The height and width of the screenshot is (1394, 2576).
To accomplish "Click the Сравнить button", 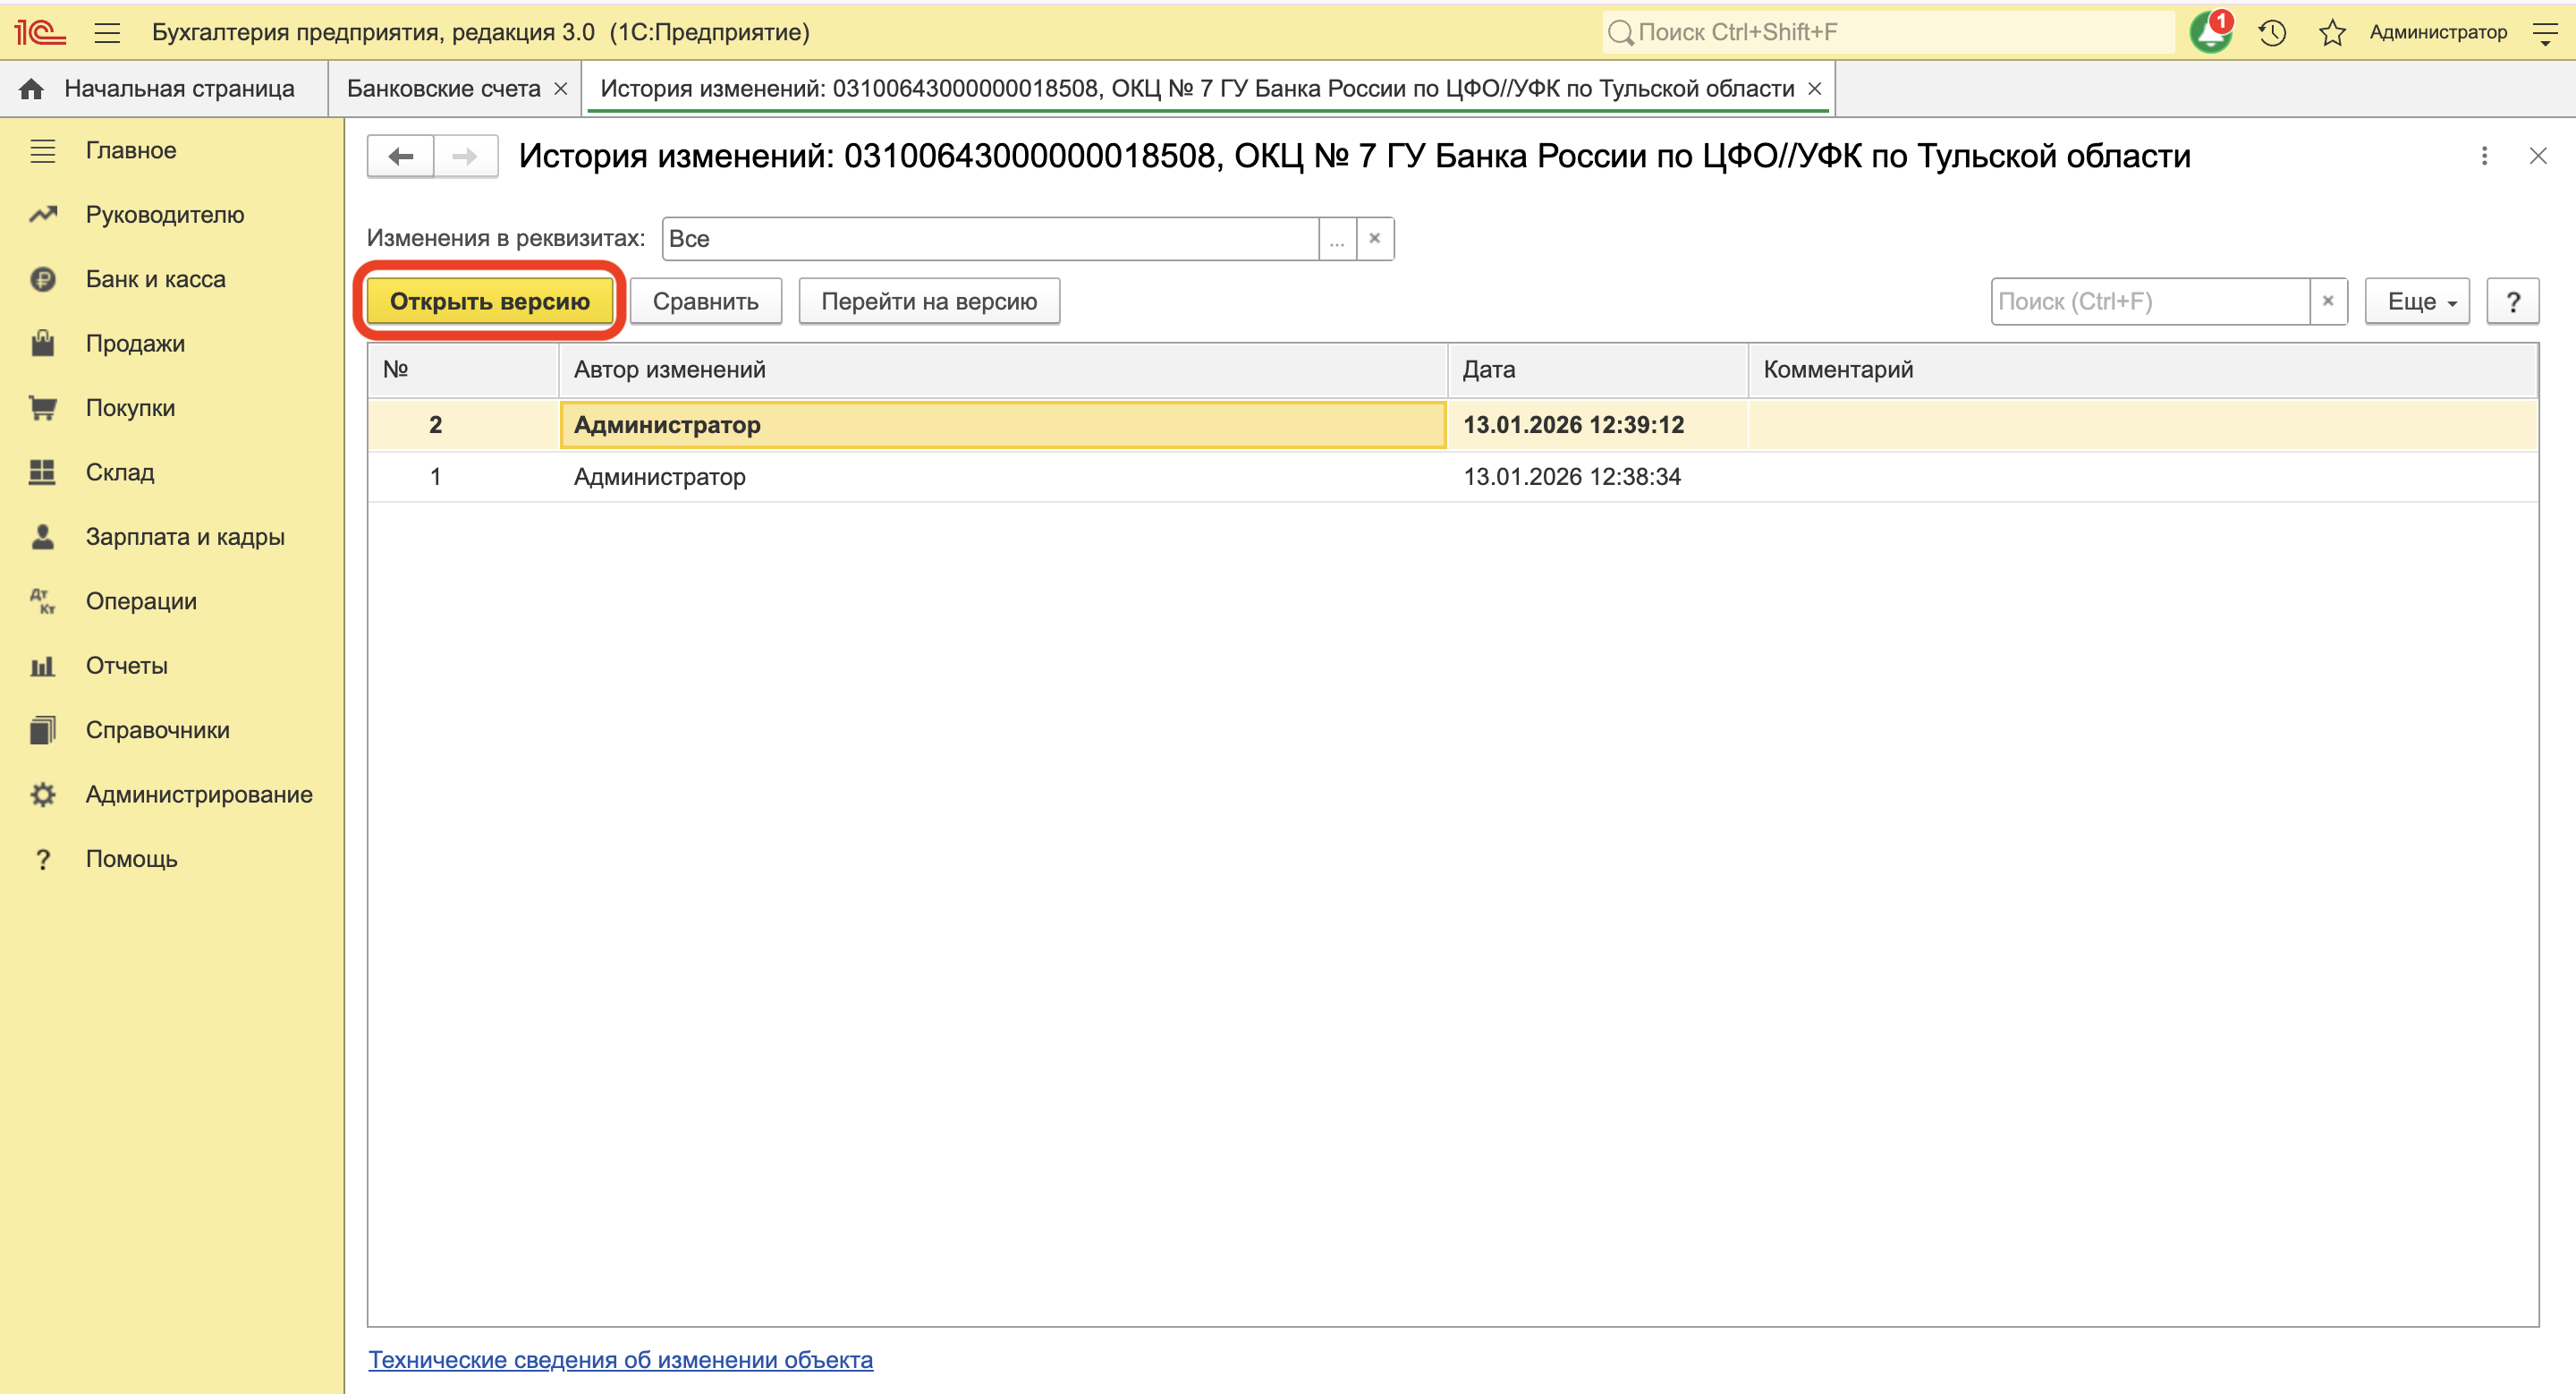I will (x=705, y=301).
